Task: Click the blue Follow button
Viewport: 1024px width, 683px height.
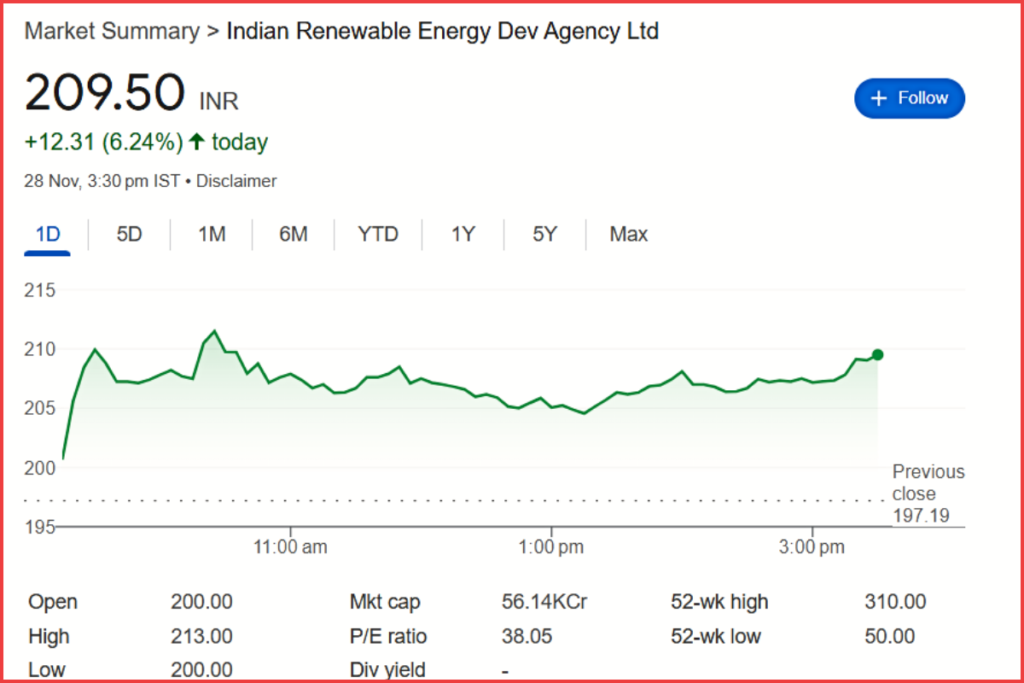Action: 909,99
